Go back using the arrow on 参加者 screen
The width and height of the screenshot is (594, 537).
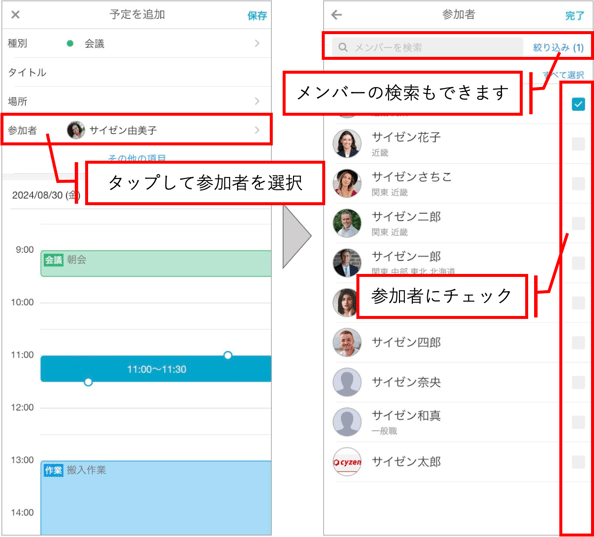pos(336,15)
